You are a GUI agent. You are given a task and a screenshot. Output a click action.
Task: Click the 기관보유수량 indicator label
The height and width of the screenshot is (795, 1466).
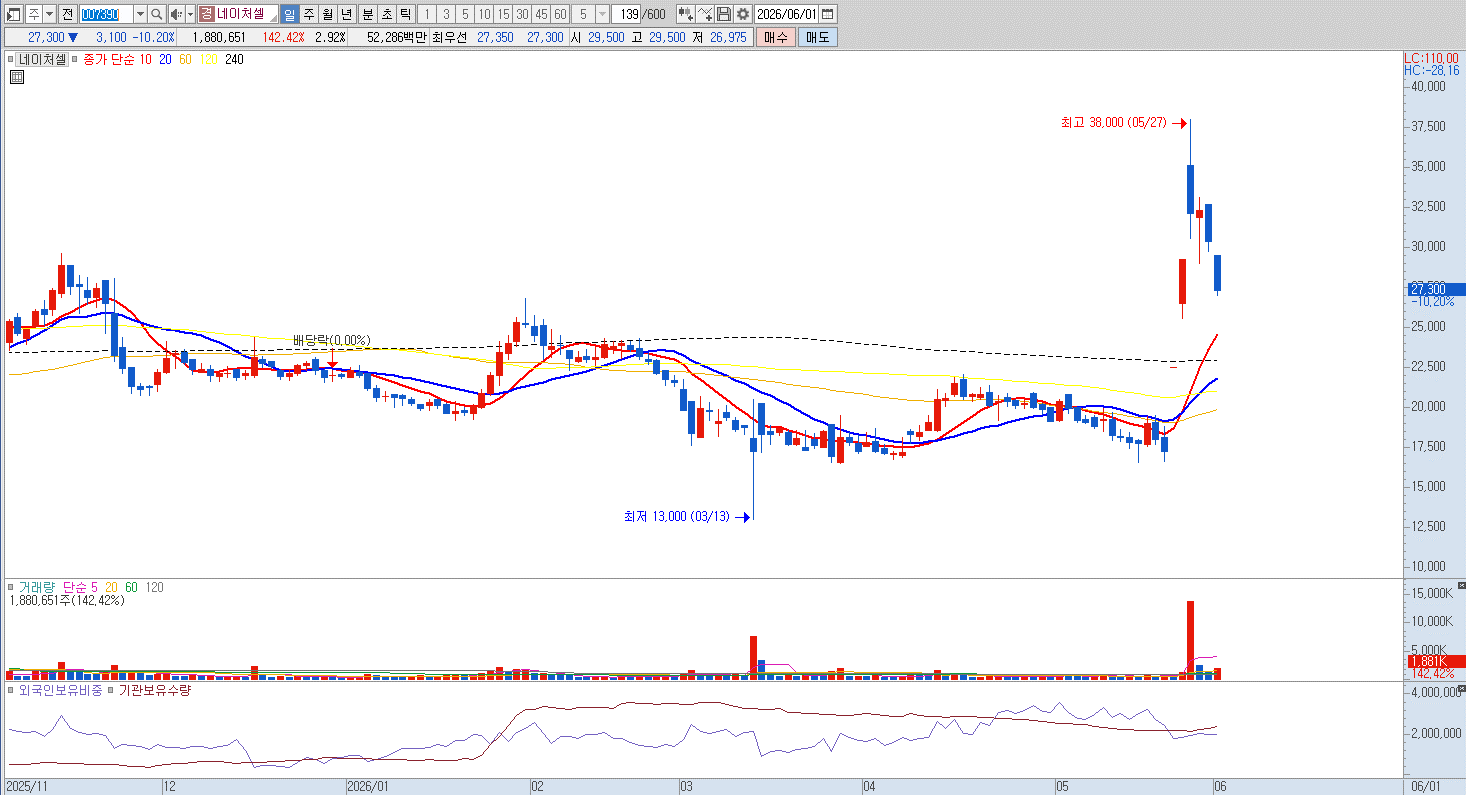pos(155,691)
